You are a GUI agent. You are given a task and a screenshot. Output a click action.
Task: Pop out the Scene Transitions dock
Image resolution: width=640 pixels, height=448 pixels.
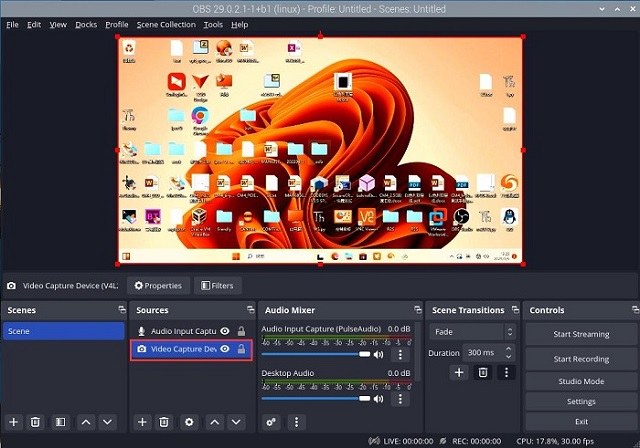coord(515,309)
